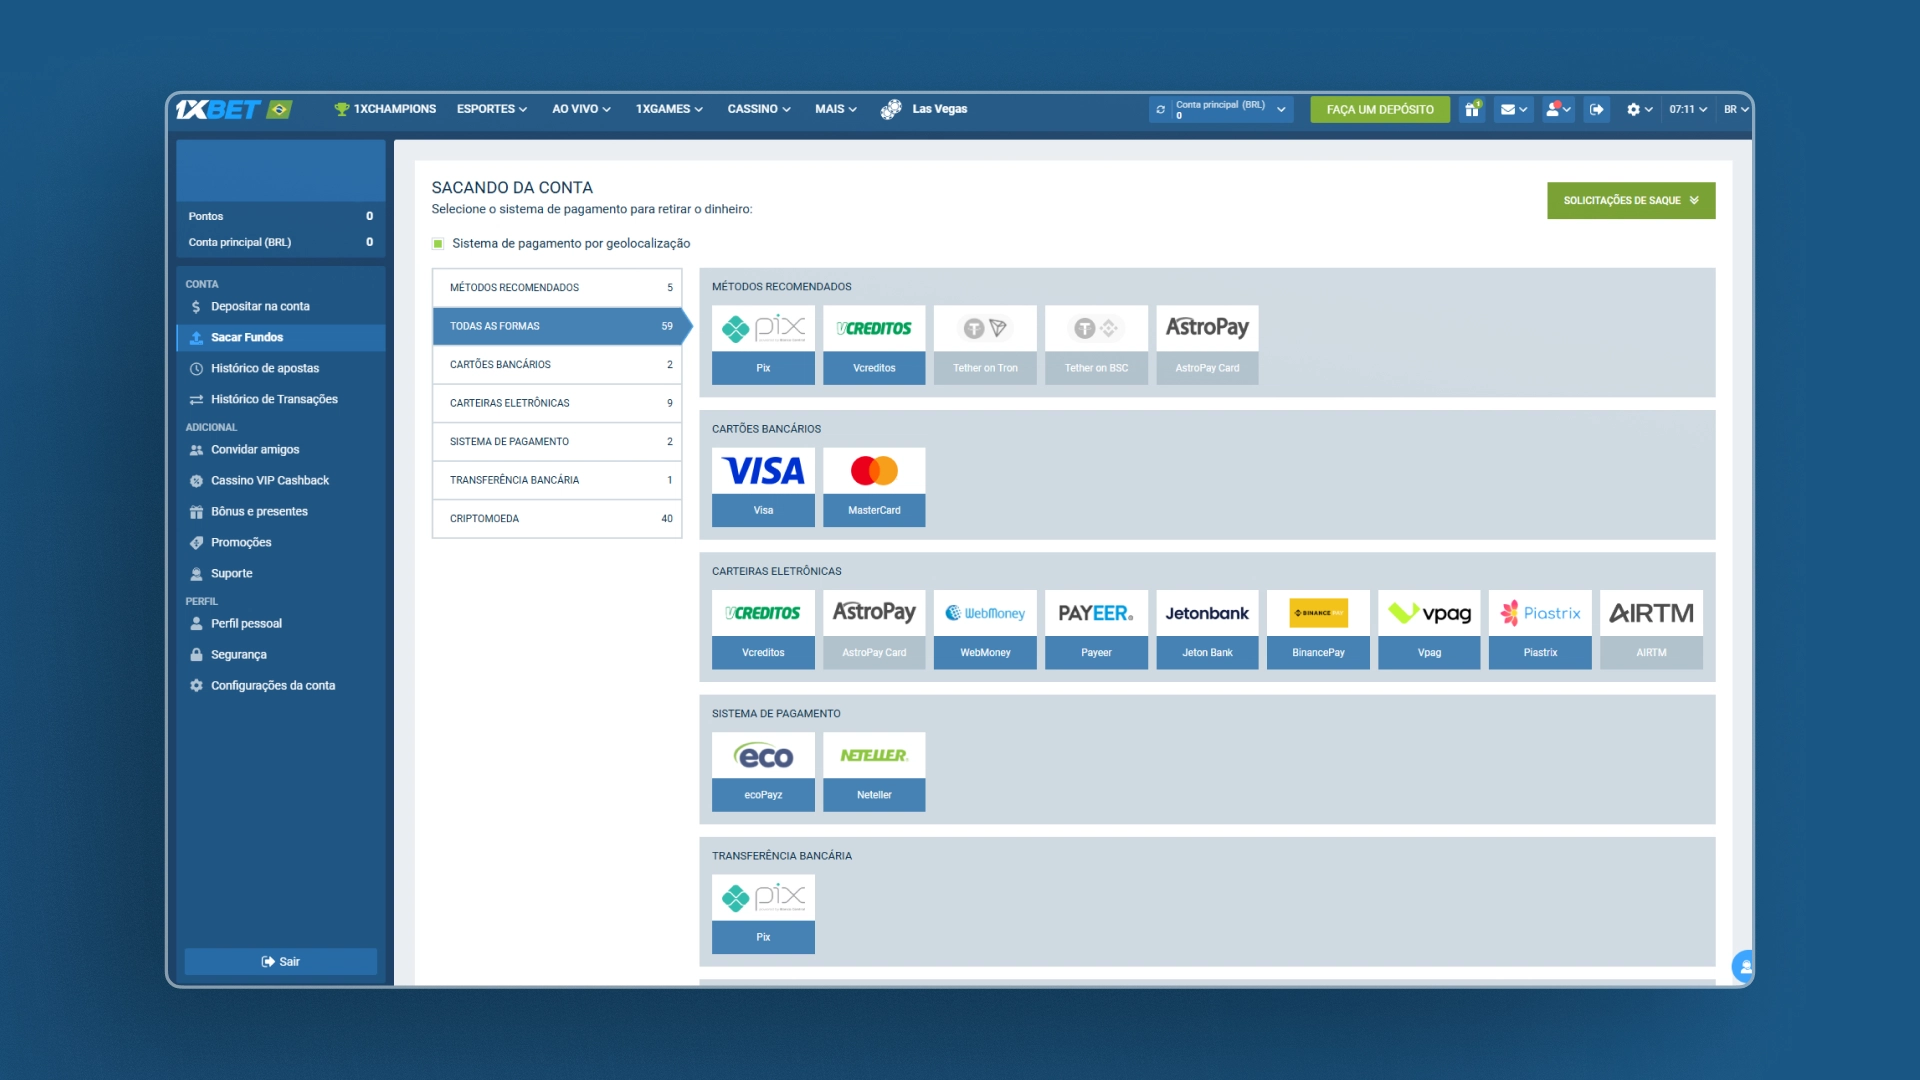This screenshot has width=1920, height=1080.
Task: Toggle payment system by geolocation checkbox
Action: click(438, 243)
